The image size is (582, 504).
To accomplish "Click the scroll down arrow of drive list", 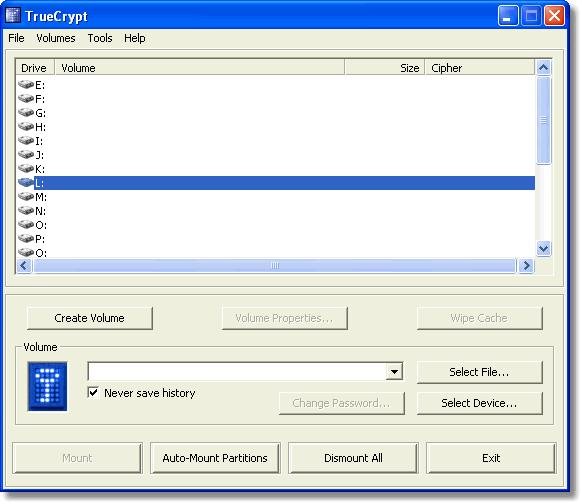I will 544,248.
